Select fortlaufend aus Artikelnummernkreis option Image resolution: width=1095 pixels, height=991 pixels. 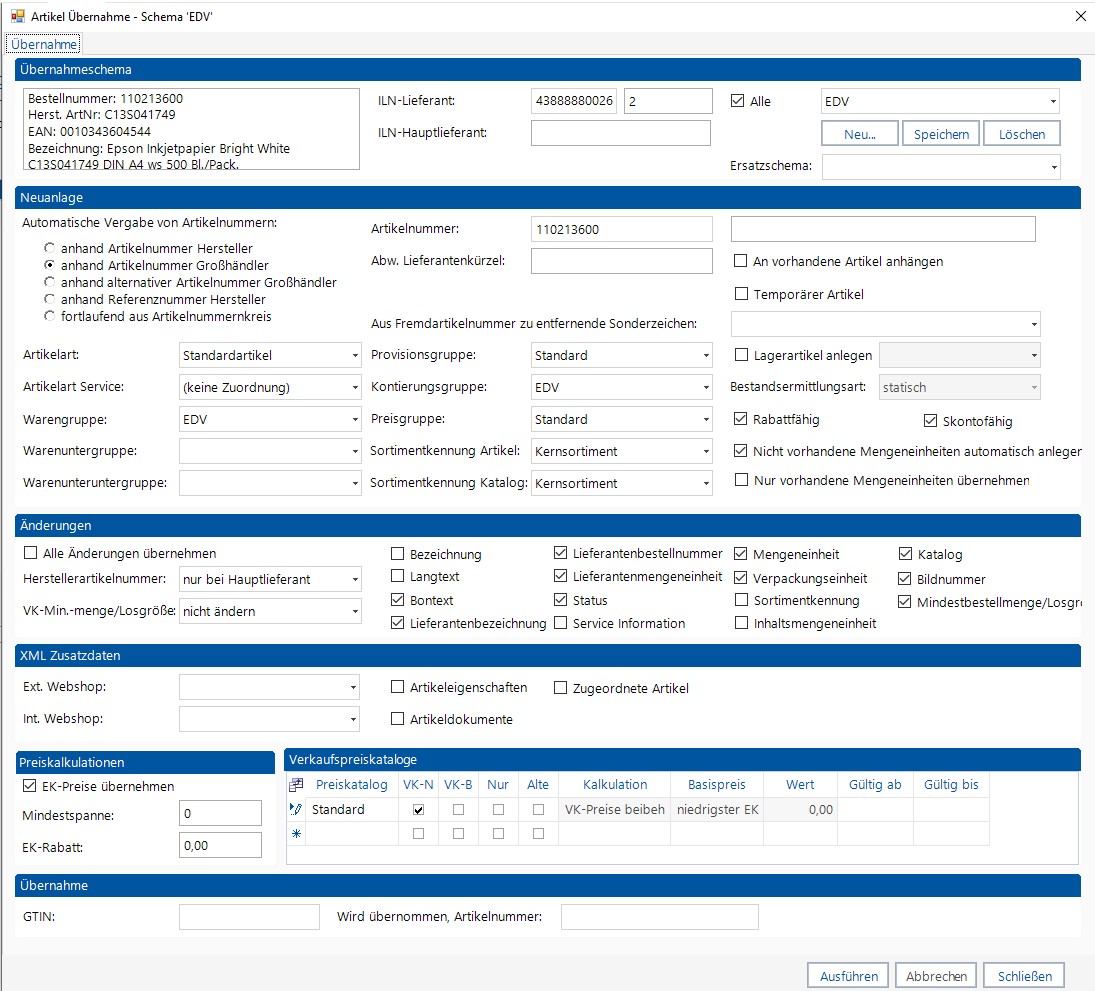[x=49, y=316]
